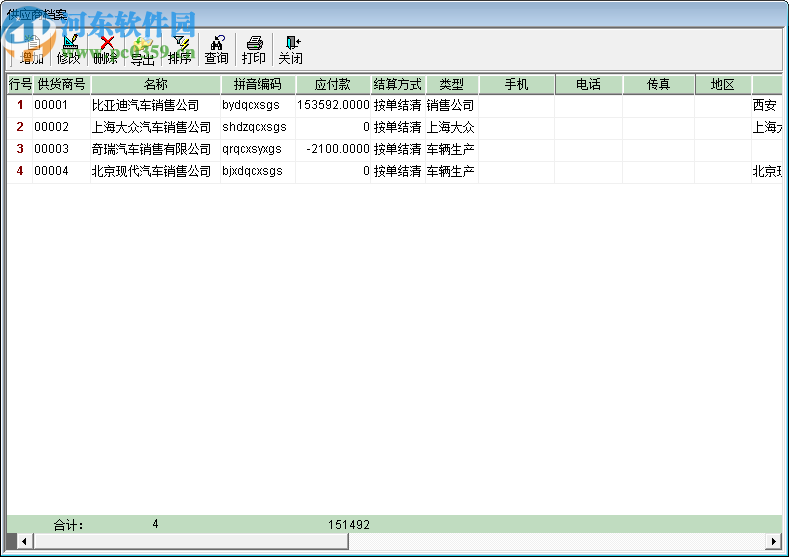
Task: Click pinyin code shdzqcxsgs
Action: point(254,127)
